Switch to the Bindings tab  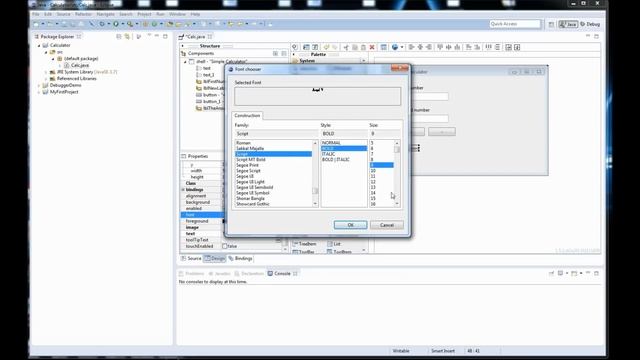click(x=240, y=258)
